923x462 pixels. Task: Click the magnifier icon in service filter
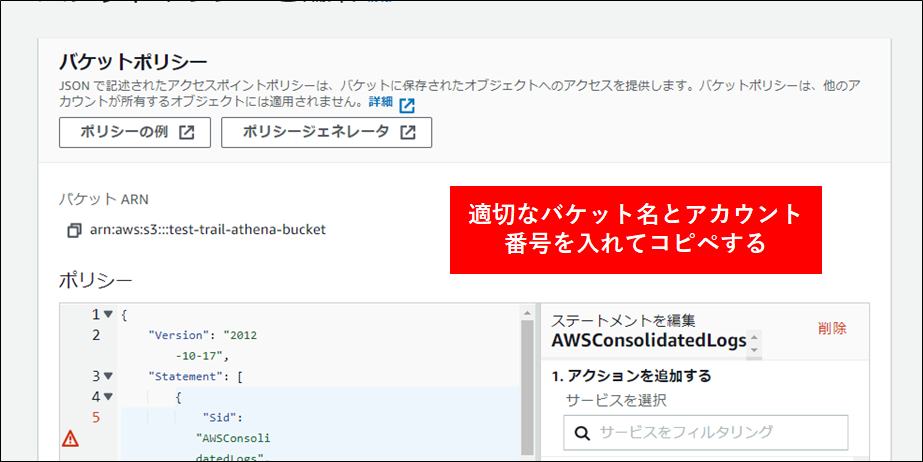click(x=582, y=433)
